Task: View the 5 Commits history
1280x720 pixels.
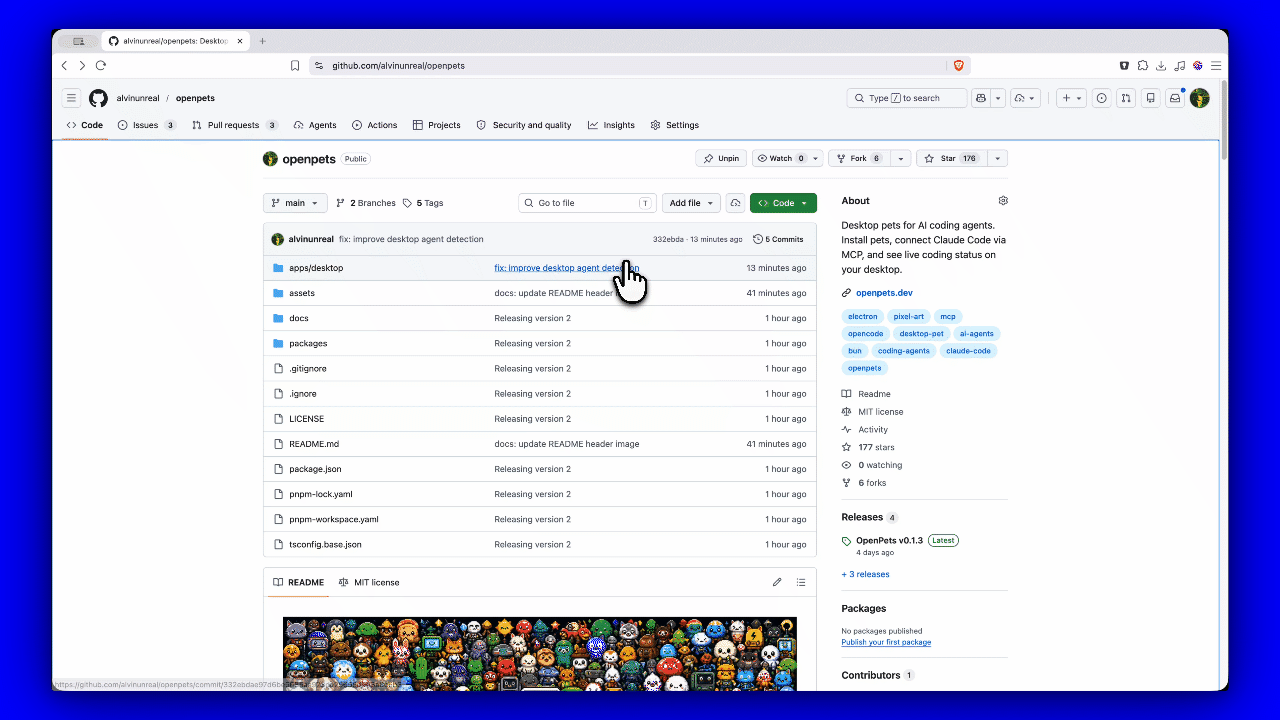Action: (x=778, y=239)
